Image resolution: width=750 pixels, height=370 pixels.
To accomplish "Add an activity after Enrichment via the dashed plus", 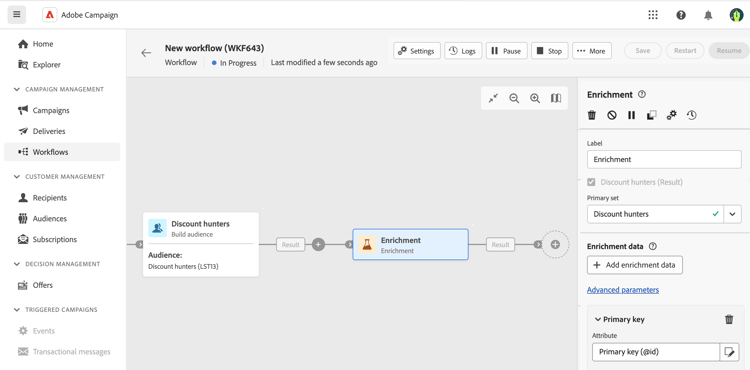I will coord(555,244).
